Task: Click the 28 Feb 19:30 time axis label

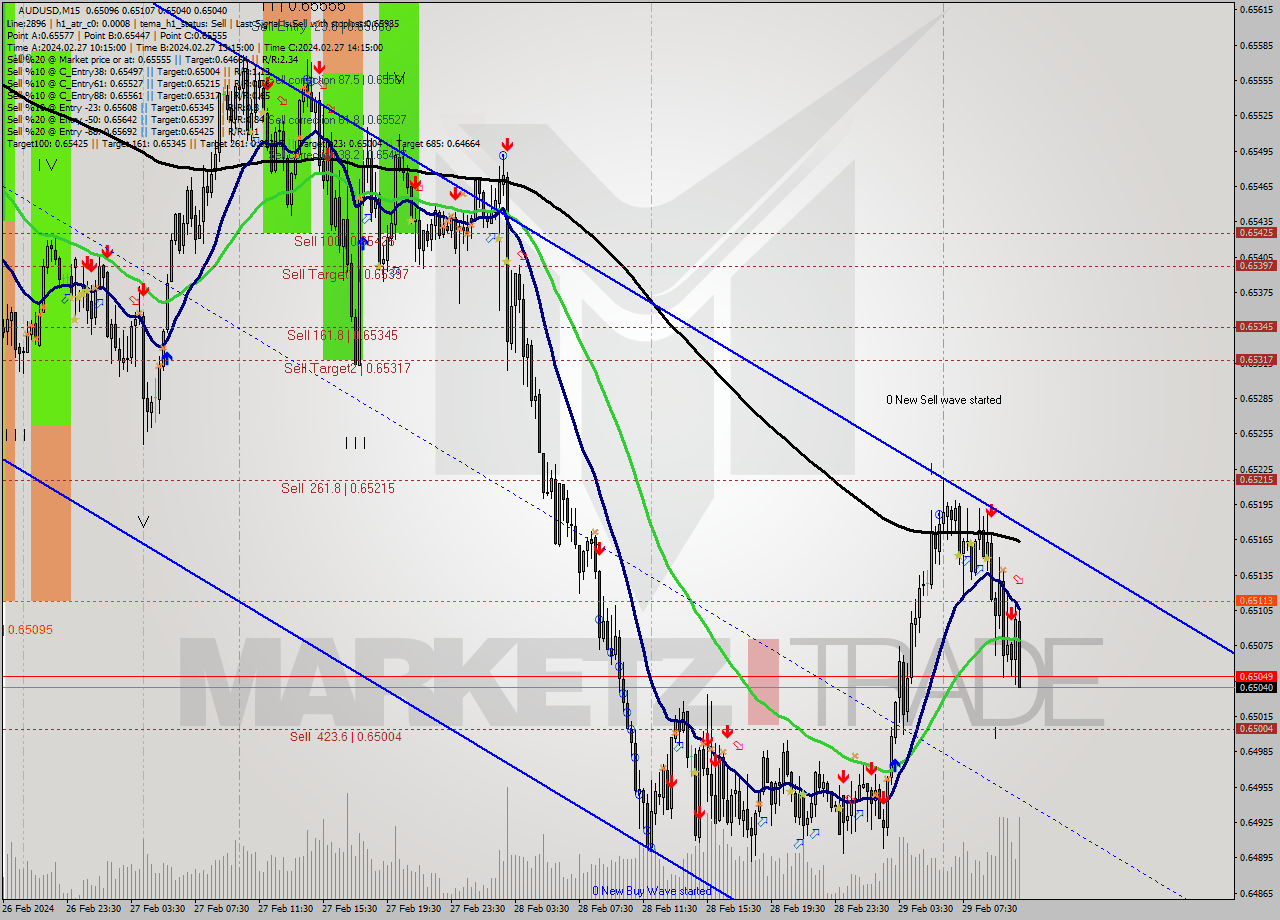Action: tap(797, 909)
